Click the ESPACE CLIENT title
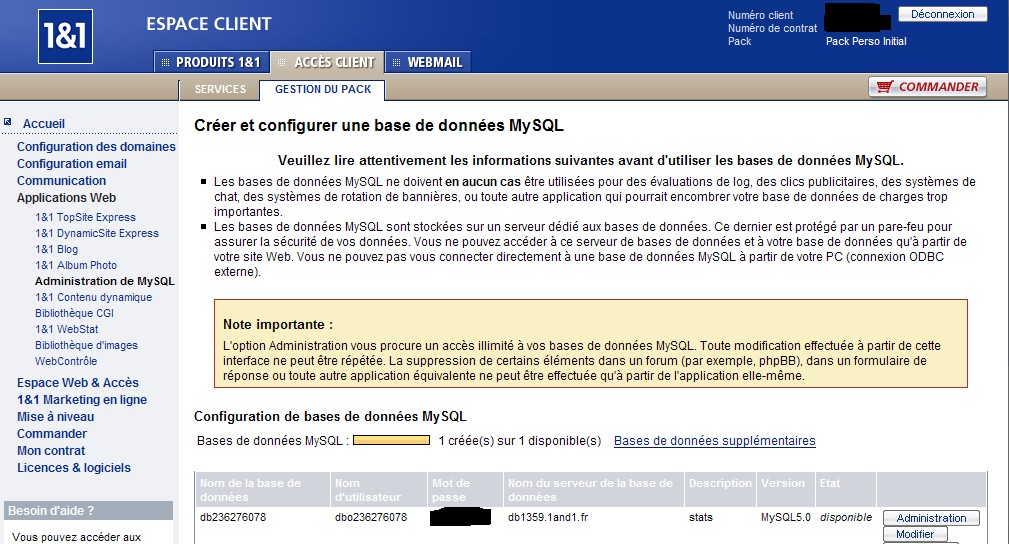 (208, 24)
